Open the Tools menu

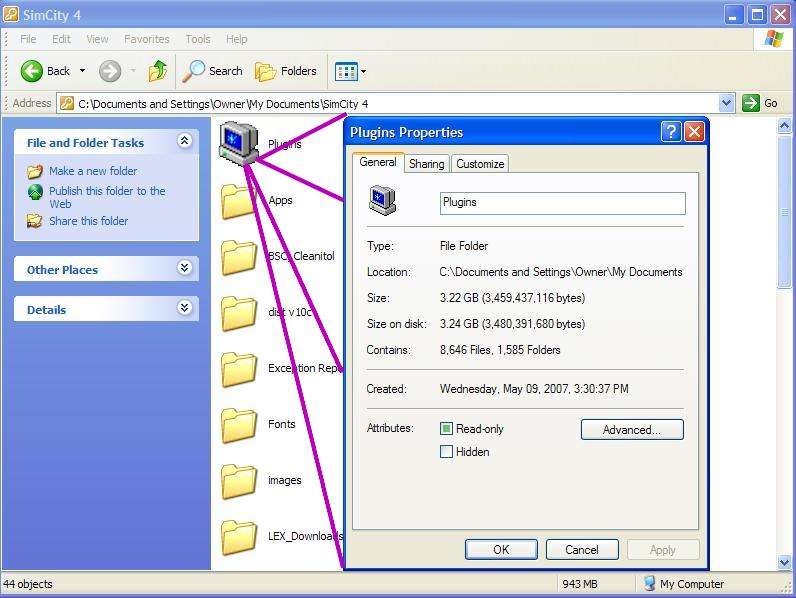[197, 39]
